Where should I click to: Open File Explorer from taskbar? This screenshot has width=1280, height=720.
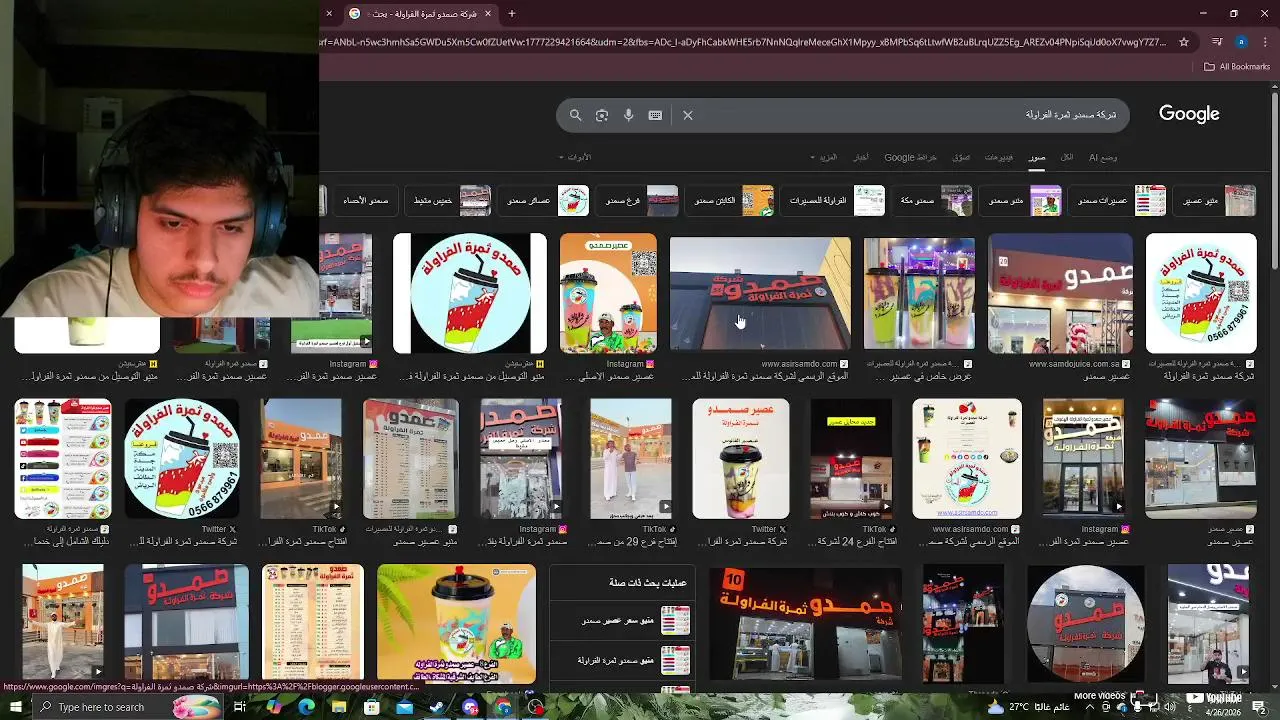(x=339, y=707)
